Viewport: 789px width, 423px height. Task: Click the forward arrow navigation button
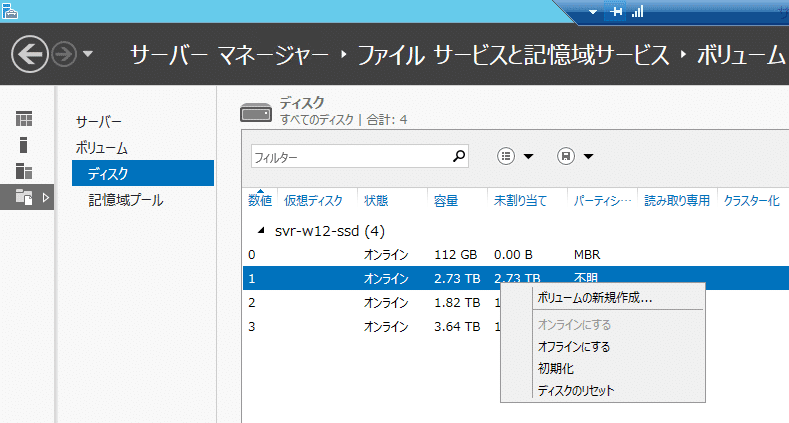(x=64, y=54)
